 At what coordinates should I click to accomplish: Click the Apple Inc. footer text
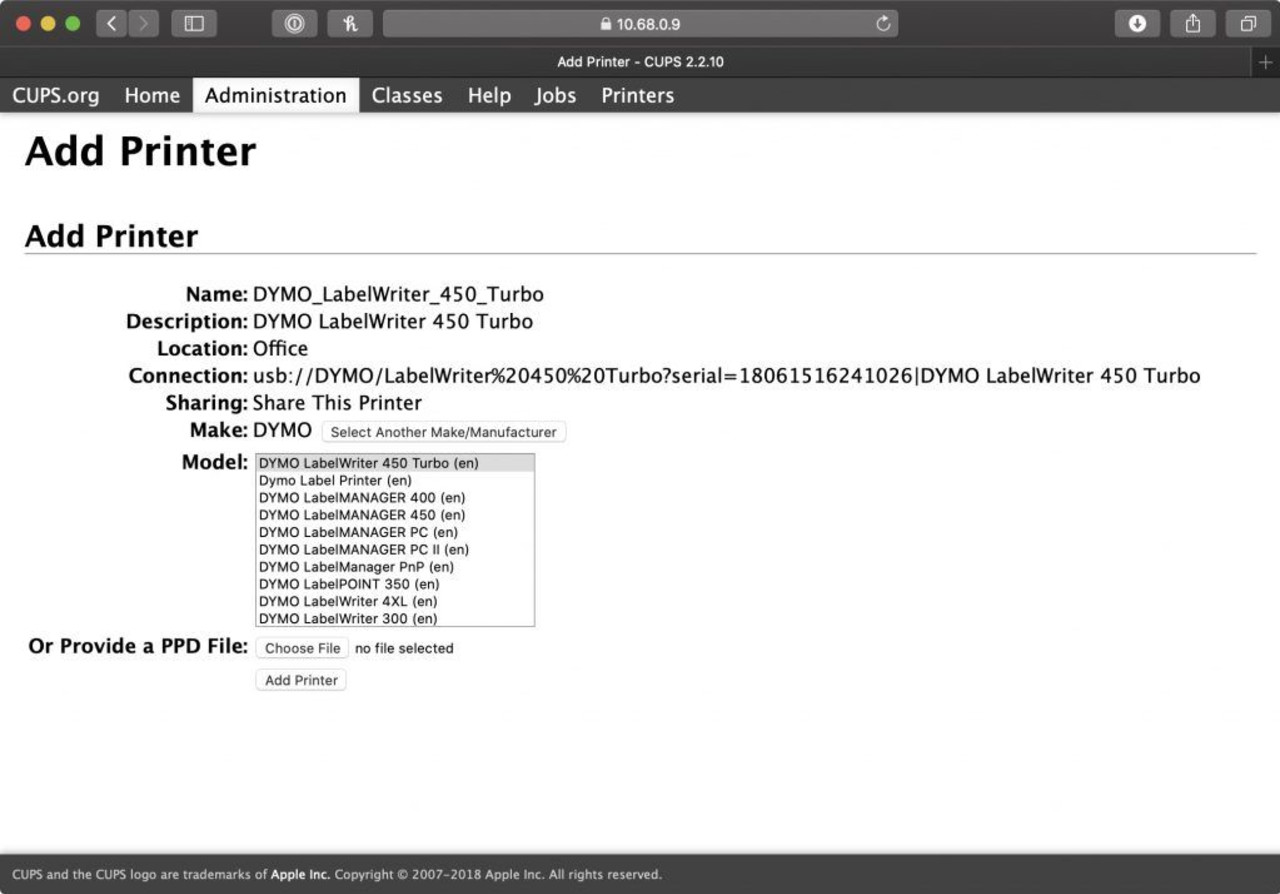coord(300,874)
